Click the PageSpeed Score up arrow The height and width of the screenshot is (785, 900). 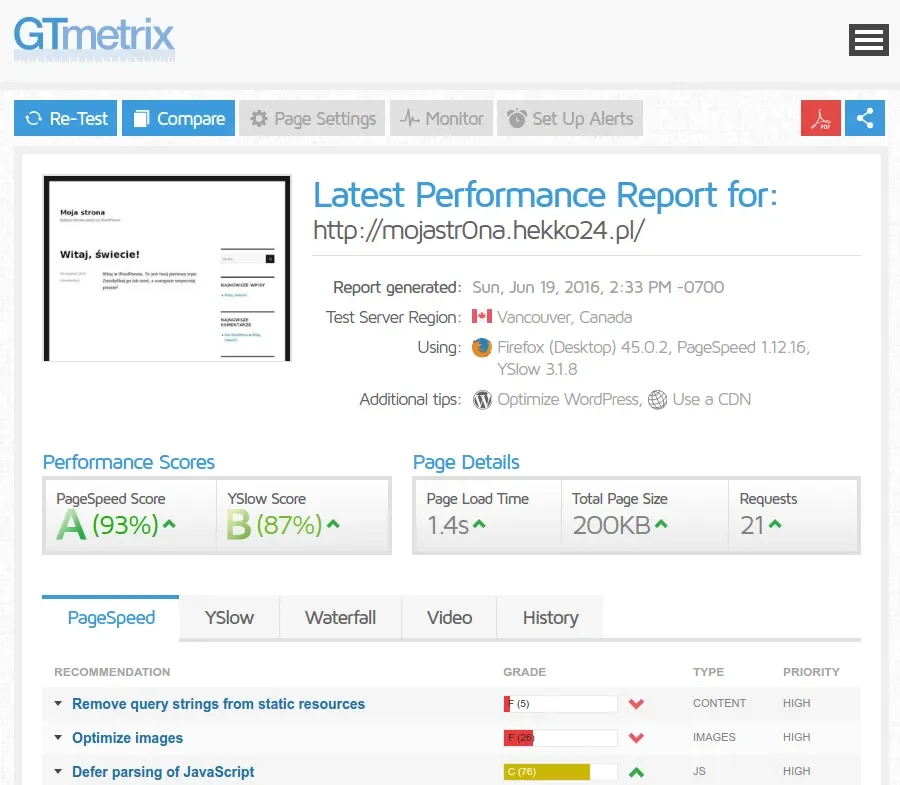tap(169, 523)
